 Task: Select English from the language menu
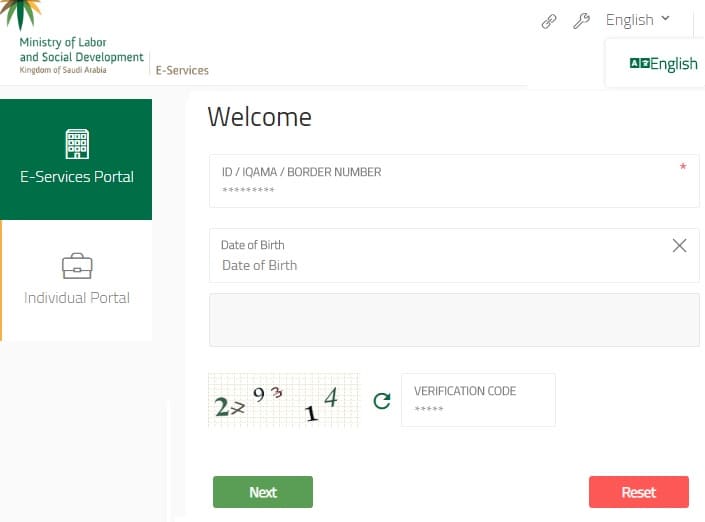[x=673, y=64]
